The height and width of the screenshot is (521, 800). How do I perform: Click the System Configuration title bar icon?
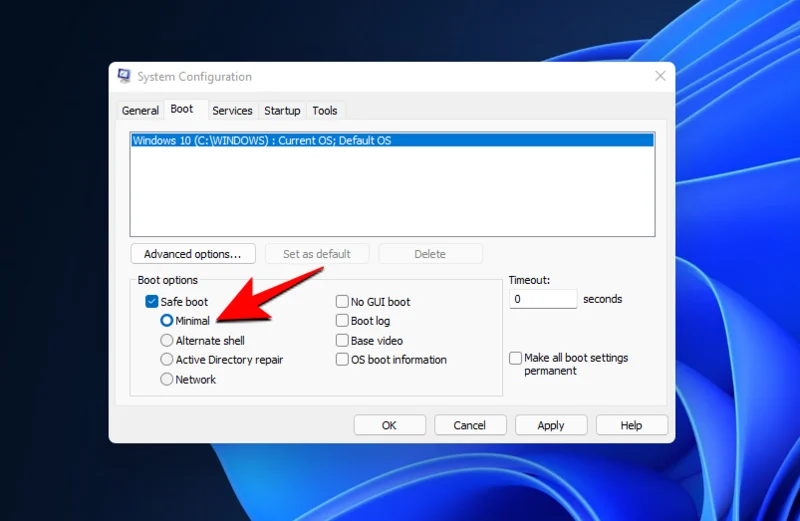pos(125,77)
